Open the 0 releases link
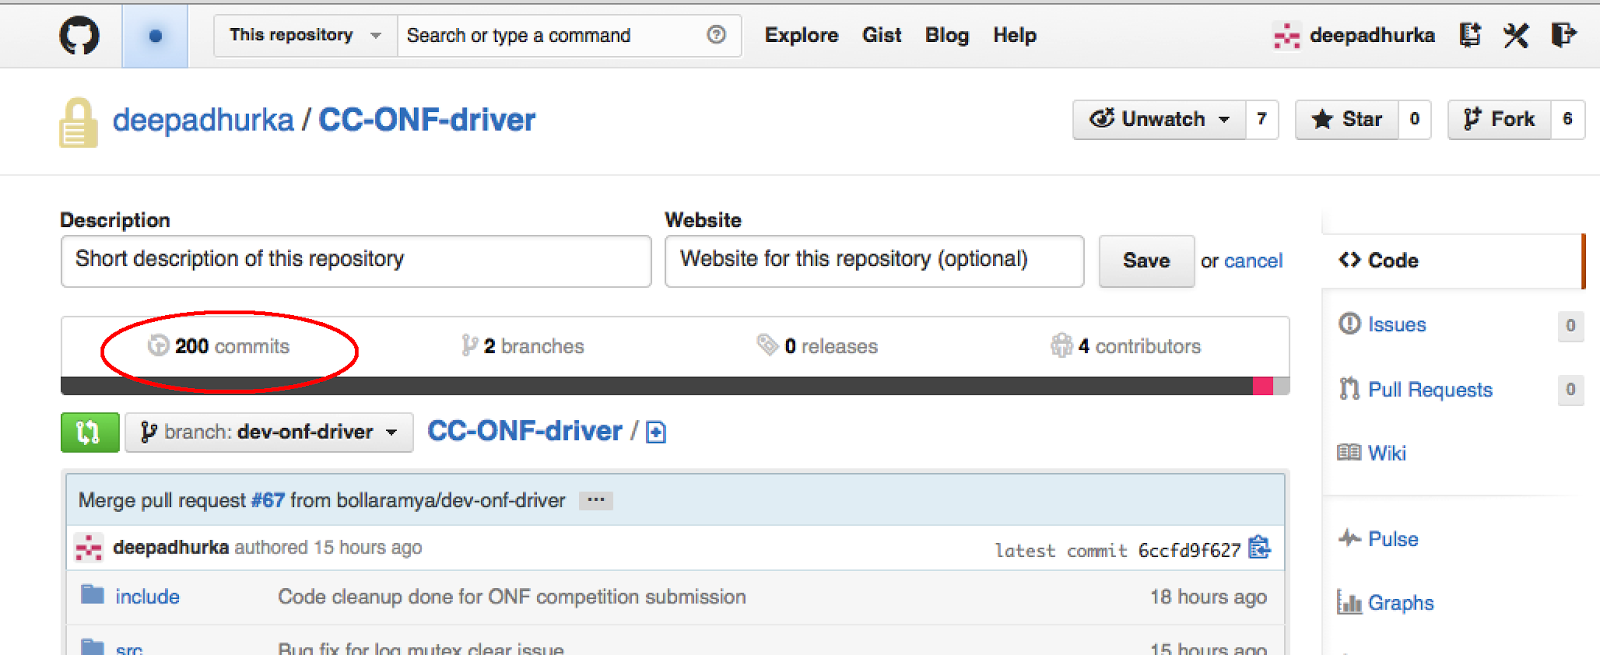This screenshot has height=655, width=1600. click(817, 346)
